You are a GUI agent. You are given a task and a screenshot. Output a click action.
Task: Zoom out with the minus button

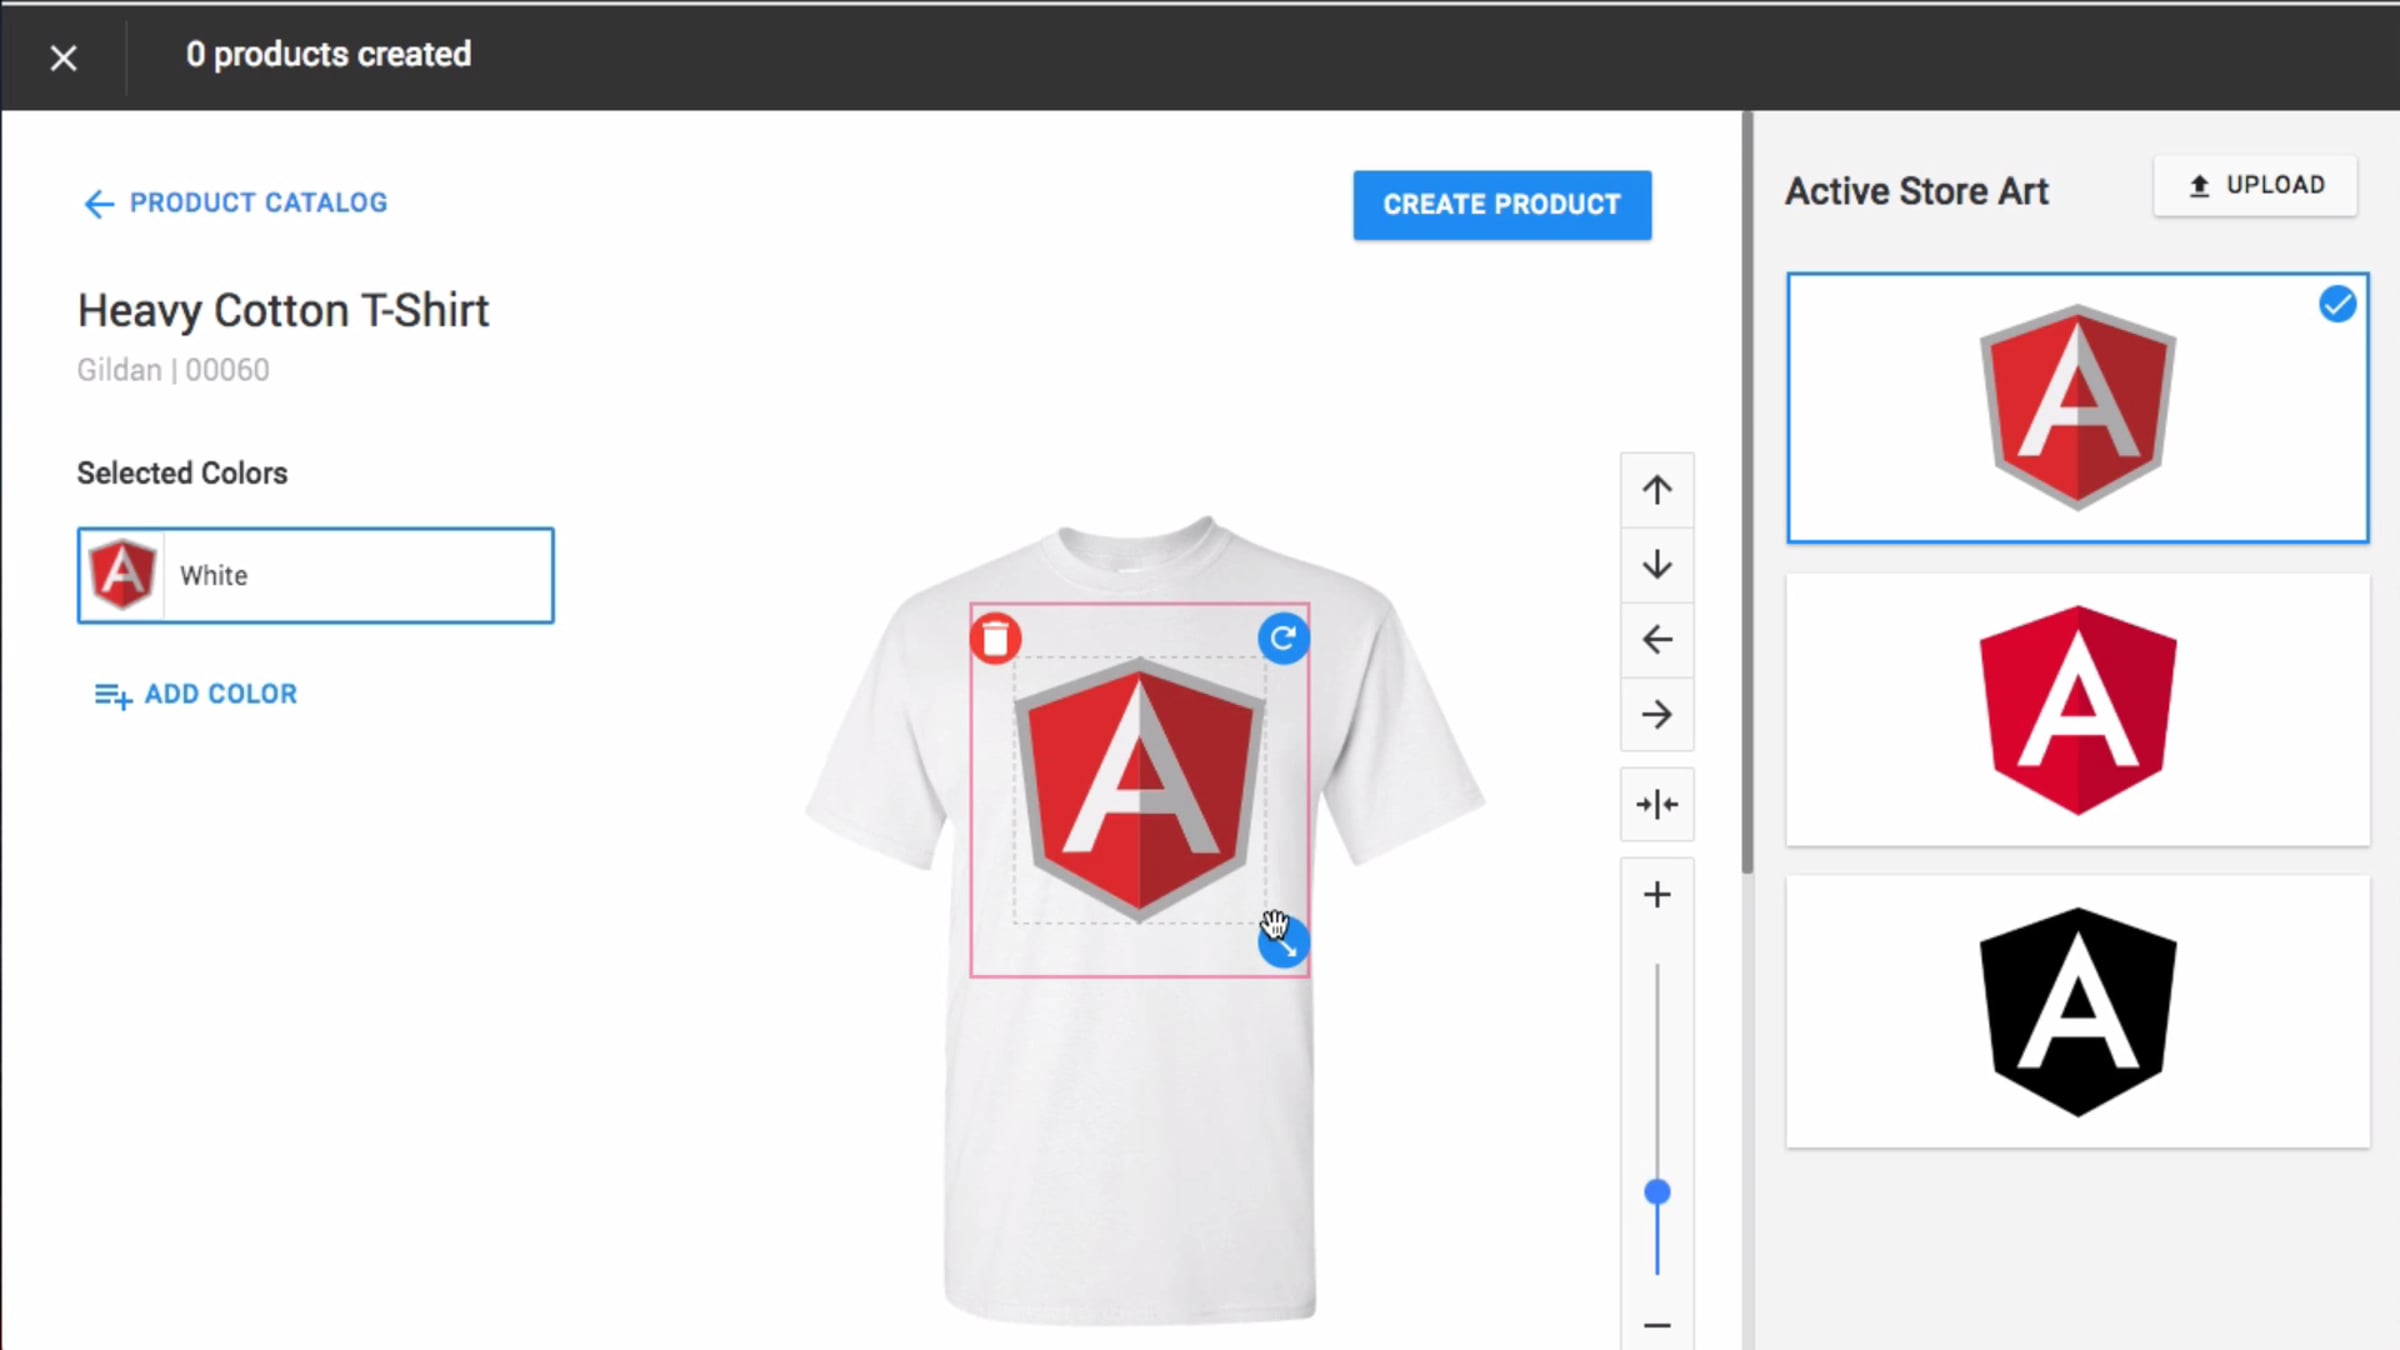point(1657,1325)
